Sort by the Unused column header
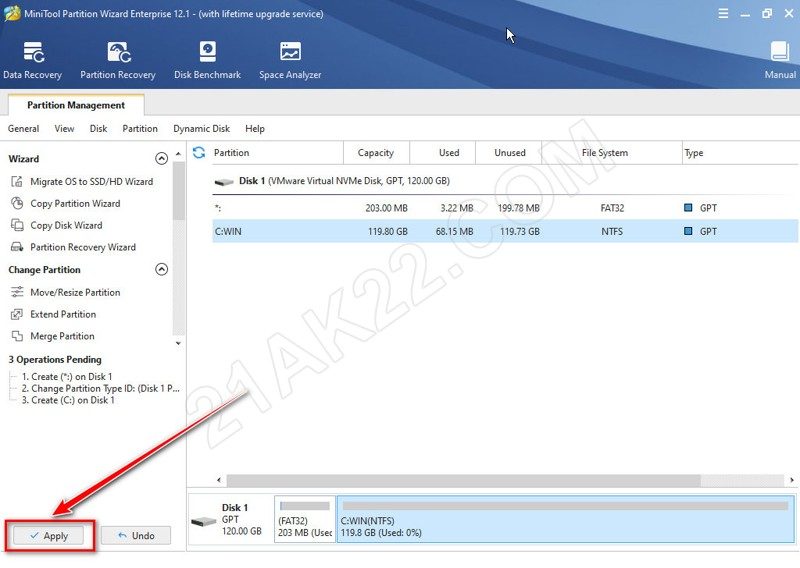Screen dimensions: 800x568 [510, 153]
